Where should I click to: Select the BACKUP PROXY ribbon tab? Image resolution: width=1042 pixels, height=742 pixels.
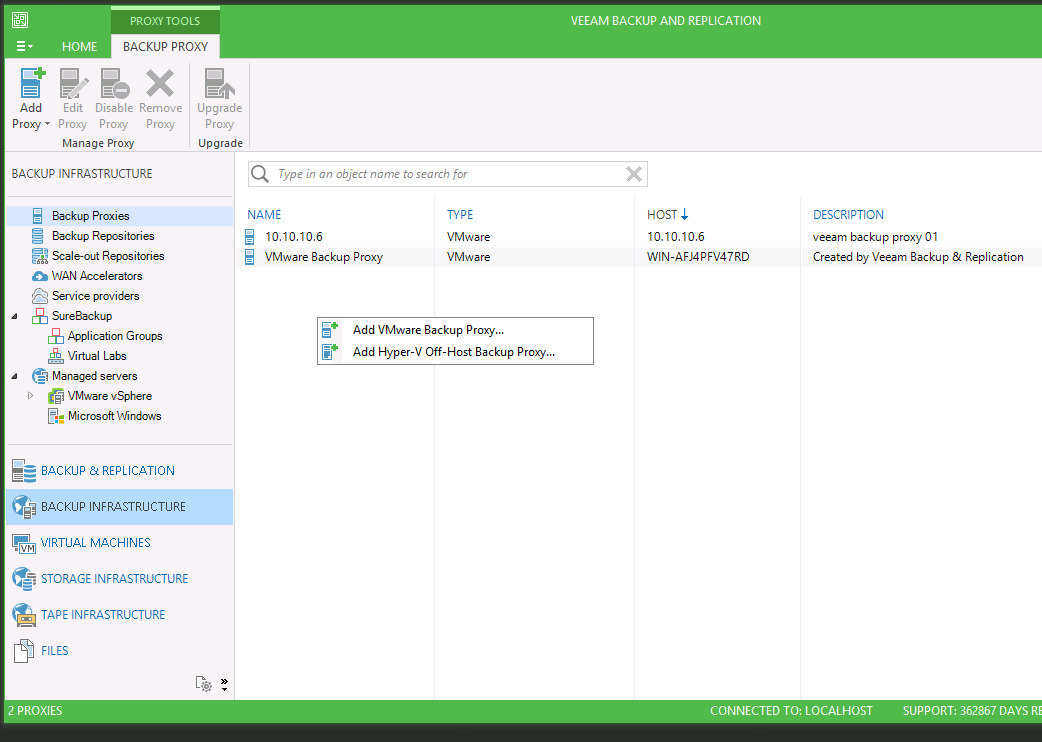click(x=165, y=46)
